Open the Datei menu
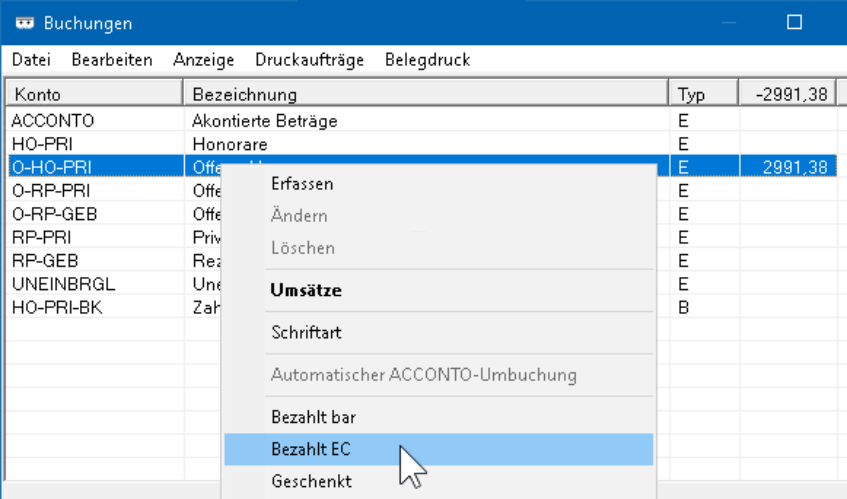This screenshot has height=499, width=847. (x=31, y=59)
